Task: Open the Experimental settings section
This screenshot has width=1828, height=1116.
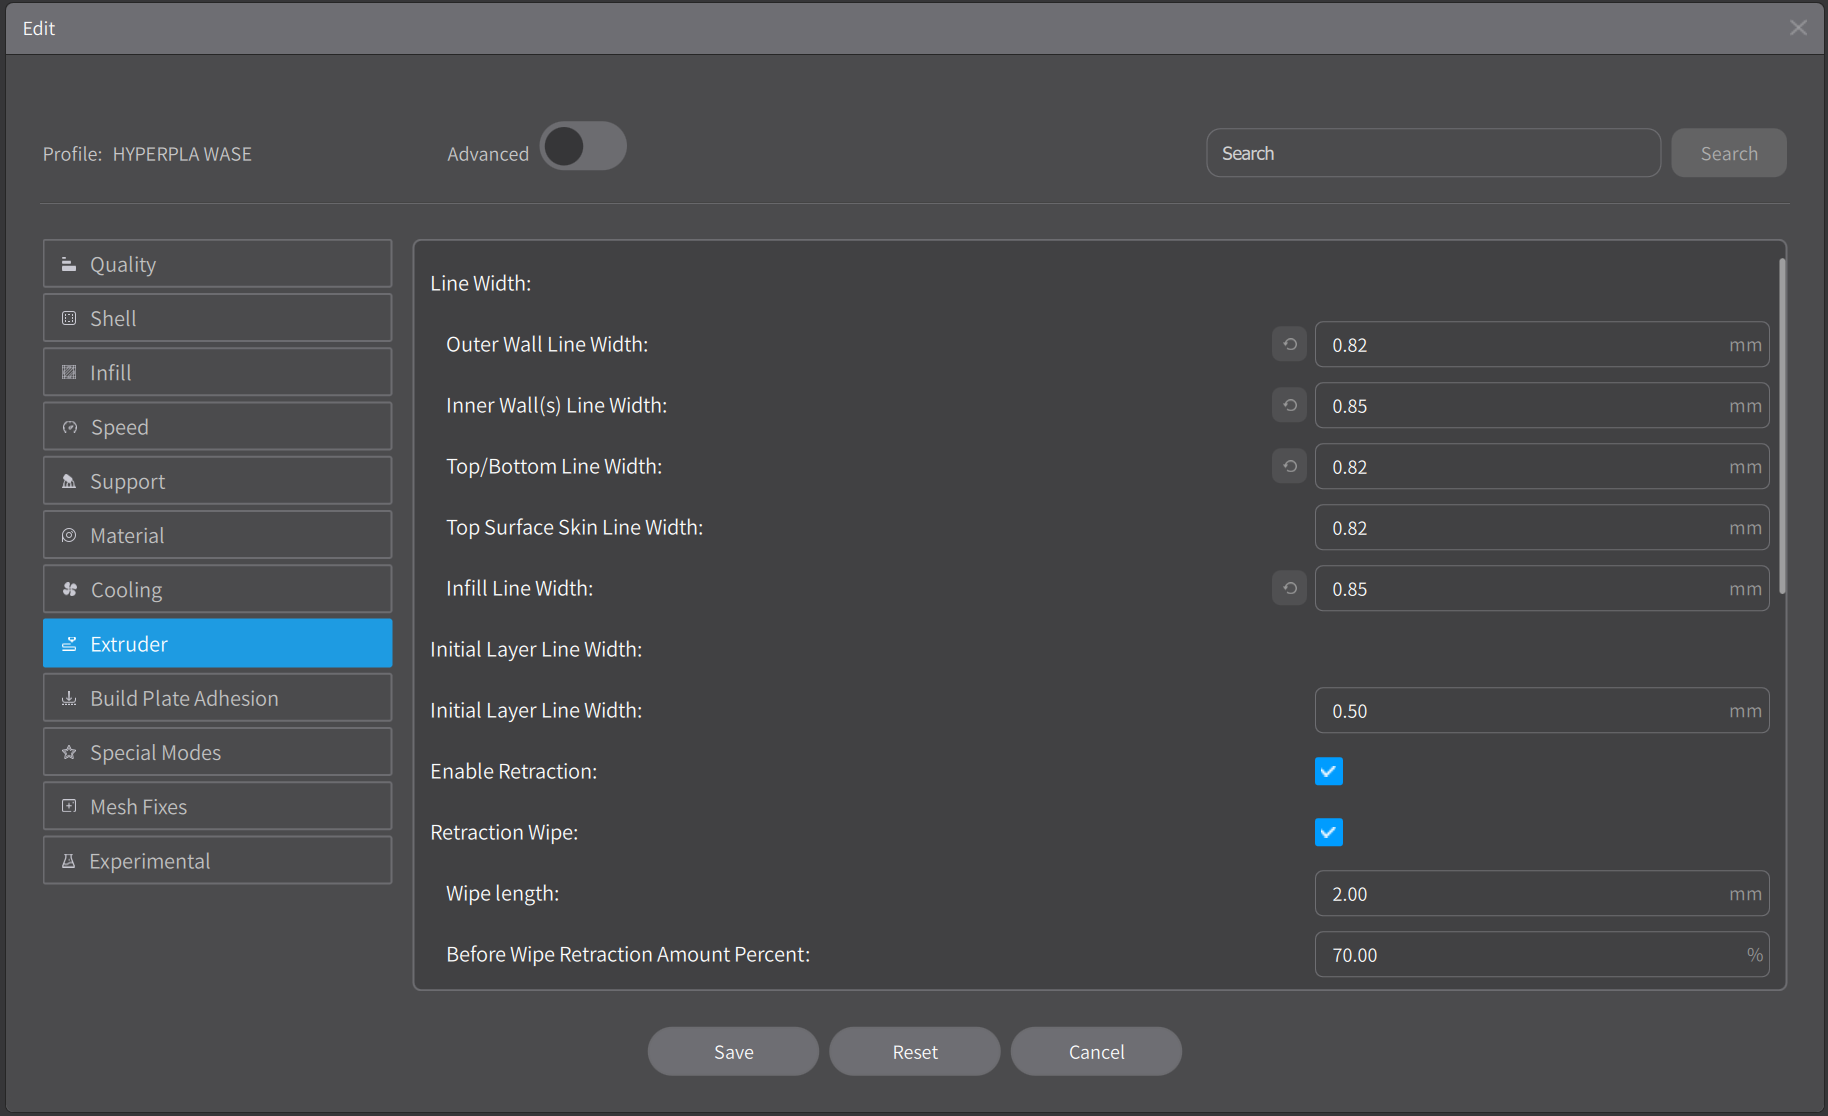Action: [x=216, y=860]
